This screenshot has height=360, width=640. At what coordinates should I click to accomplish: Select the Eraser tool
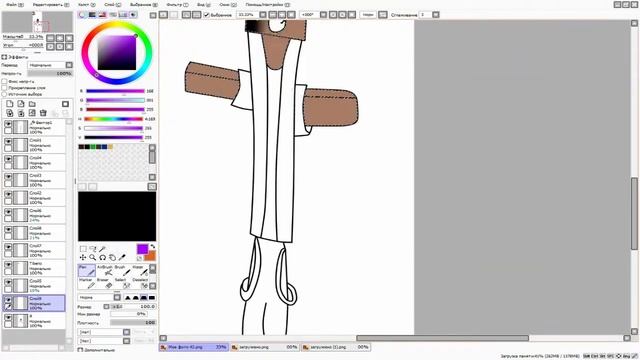coord(104,283)
